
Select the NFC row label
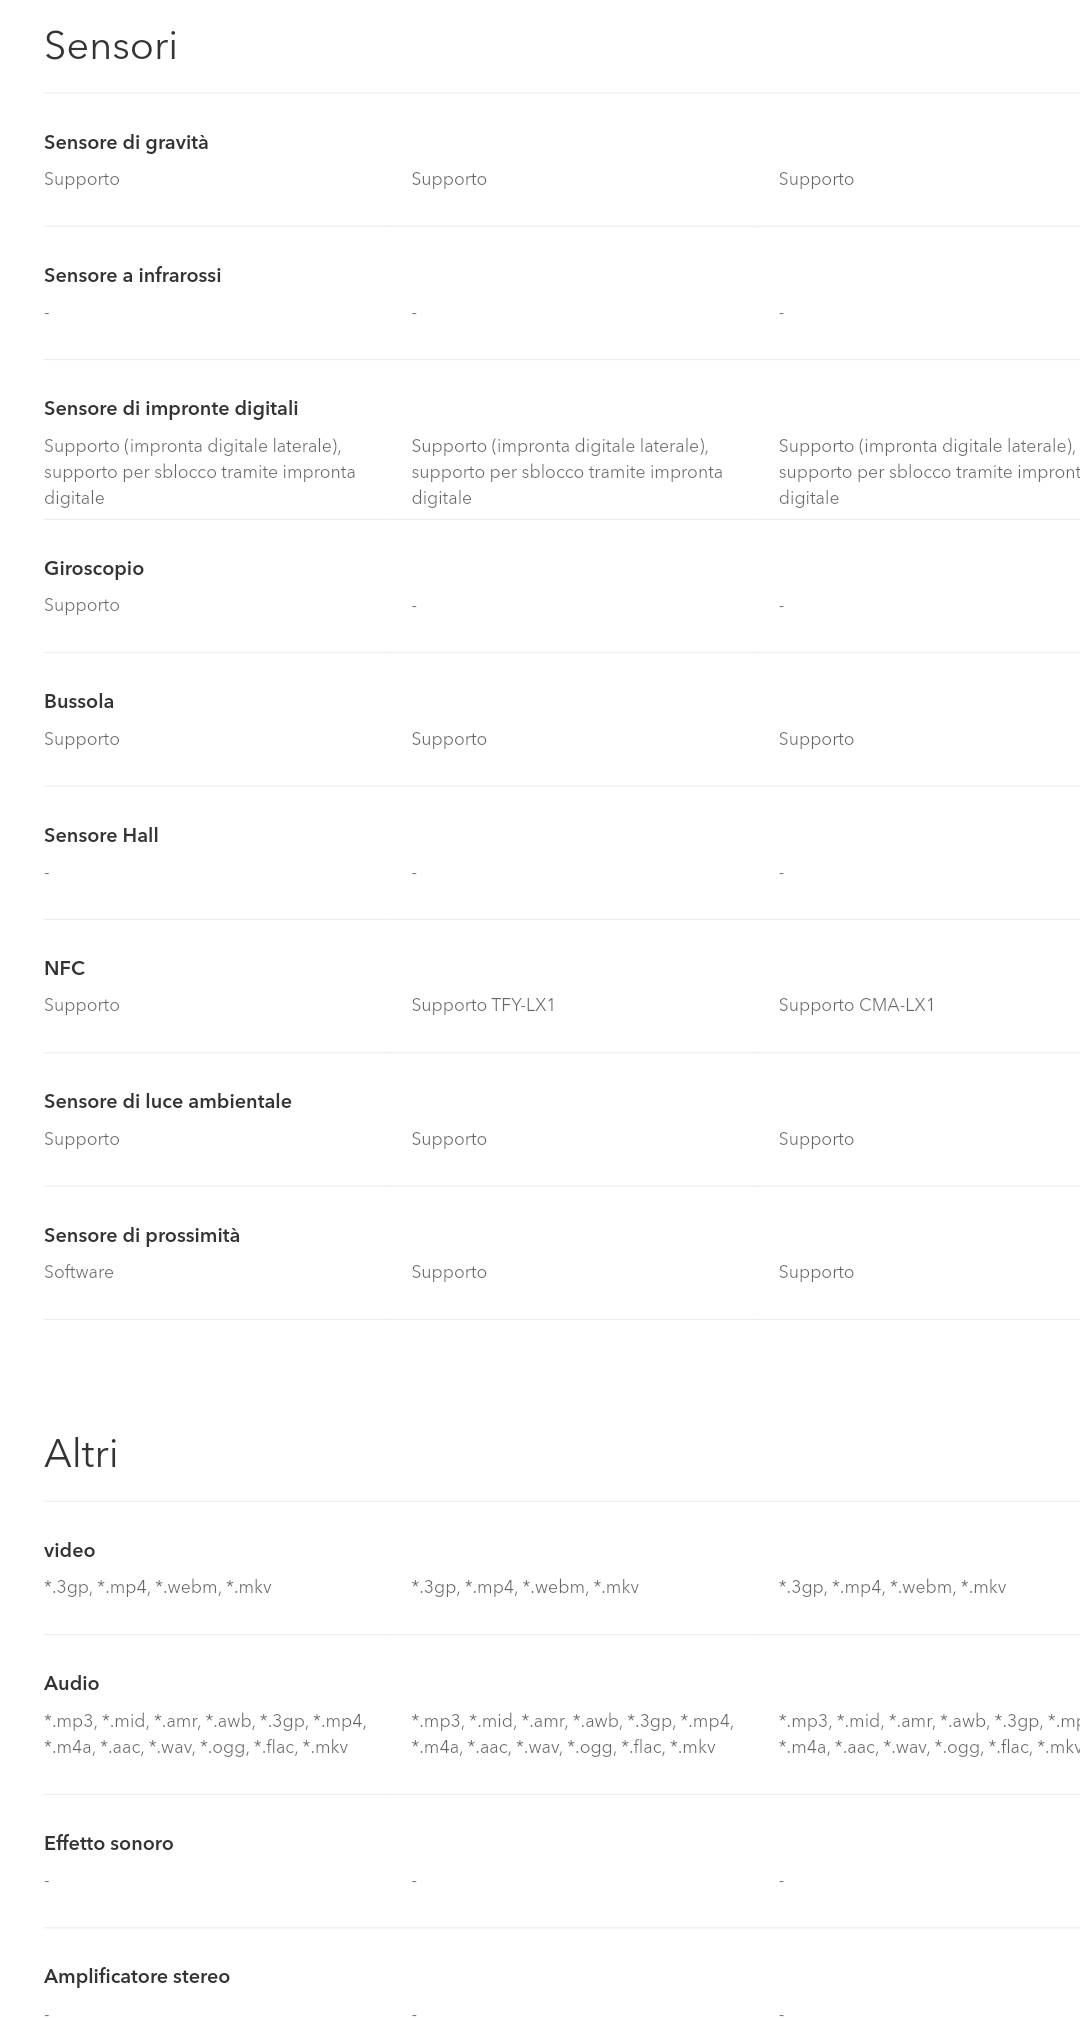[x=64, y=968]
